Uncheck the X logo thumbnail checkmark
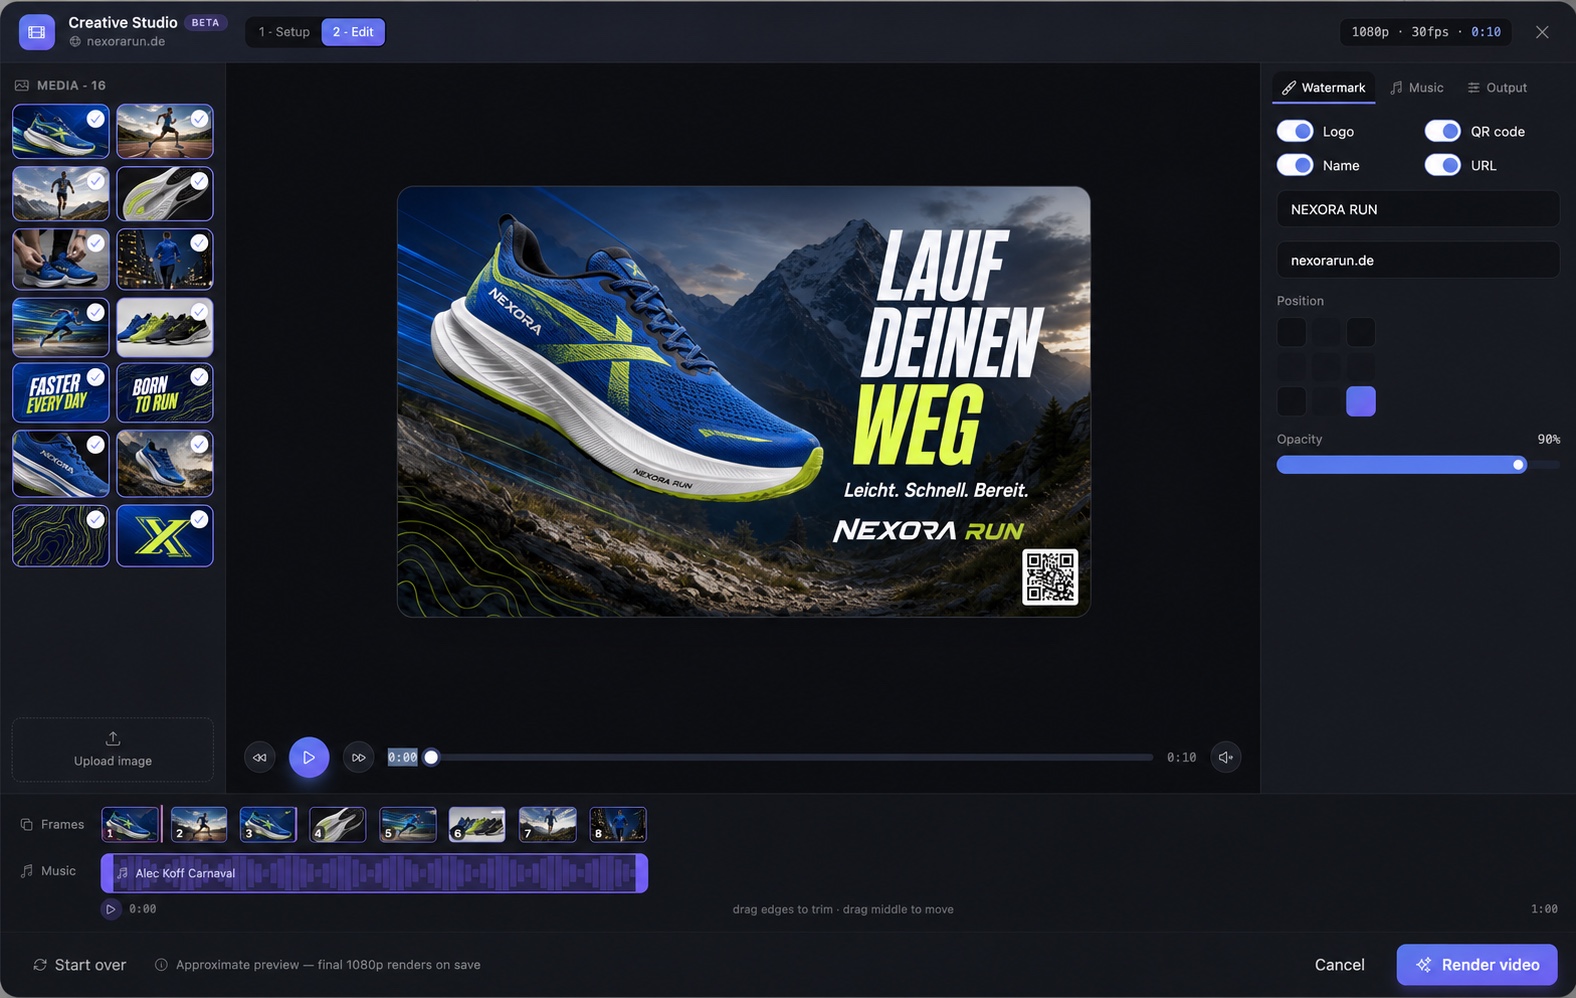1576x998 pixels. point(200,519)
